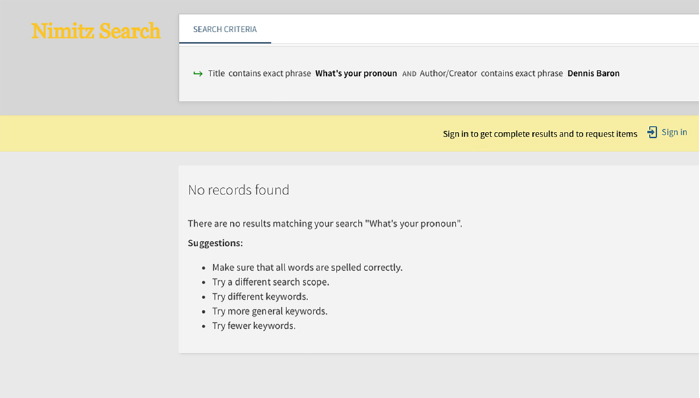The image size is (700, 398).
Task: Click the Sign in link
Action: (674, 132)
